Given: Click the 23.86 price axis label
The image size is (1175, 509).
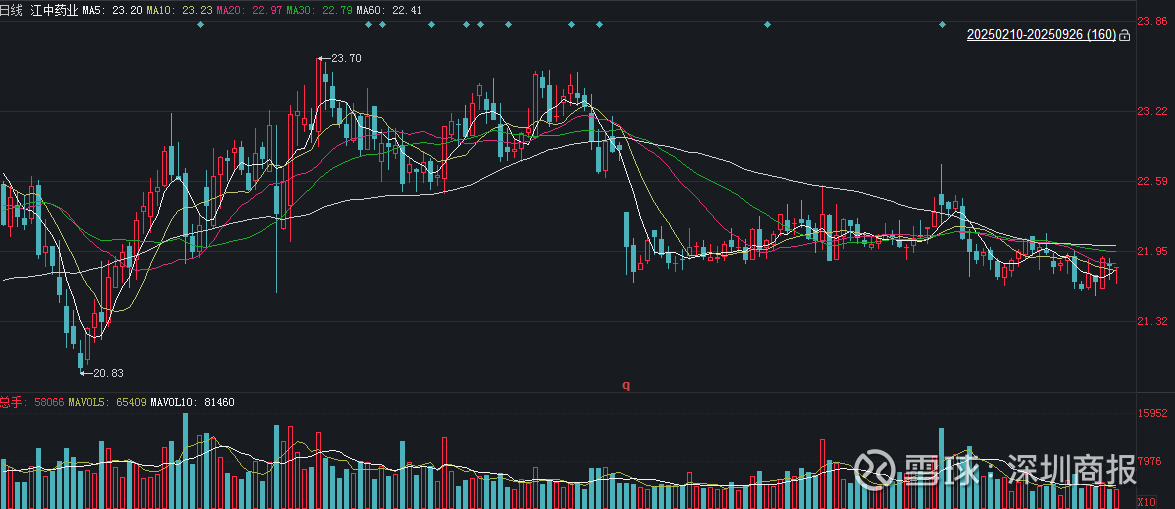Looking at the screenshot, I should pyautogui.click(x=1151, y=21).
